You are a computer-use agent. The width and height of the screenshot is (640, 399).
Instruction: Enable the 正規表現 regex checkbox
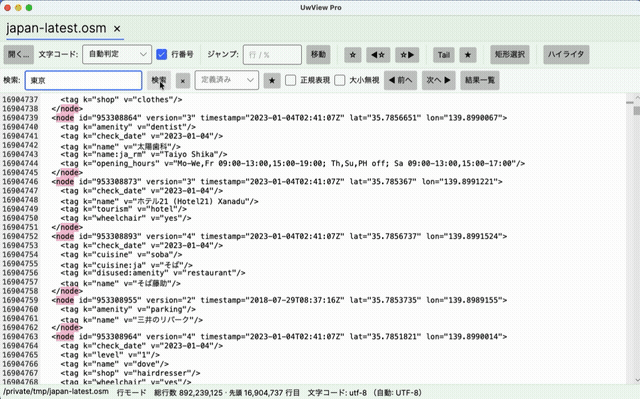(291, 80)
